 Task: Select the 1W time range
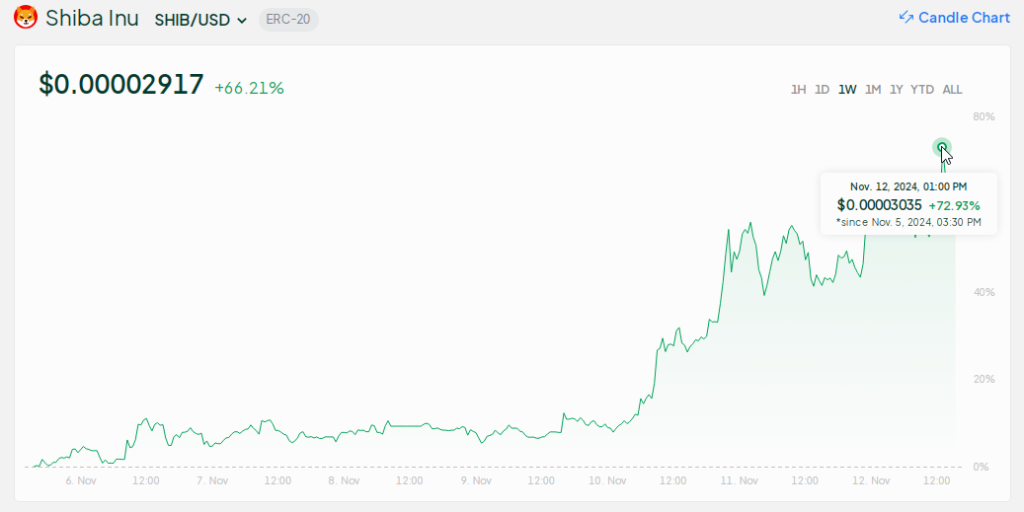[x=847, y=90]
